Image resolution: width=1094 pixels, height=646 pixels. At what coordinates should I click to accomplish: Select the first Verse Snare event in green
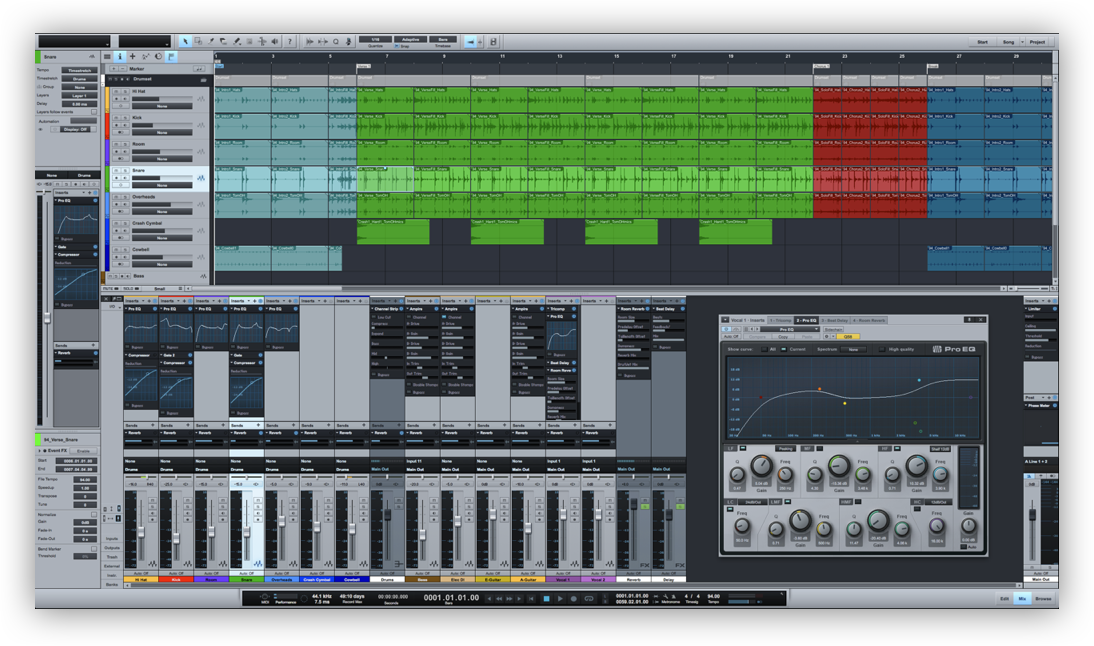(384, 179)
